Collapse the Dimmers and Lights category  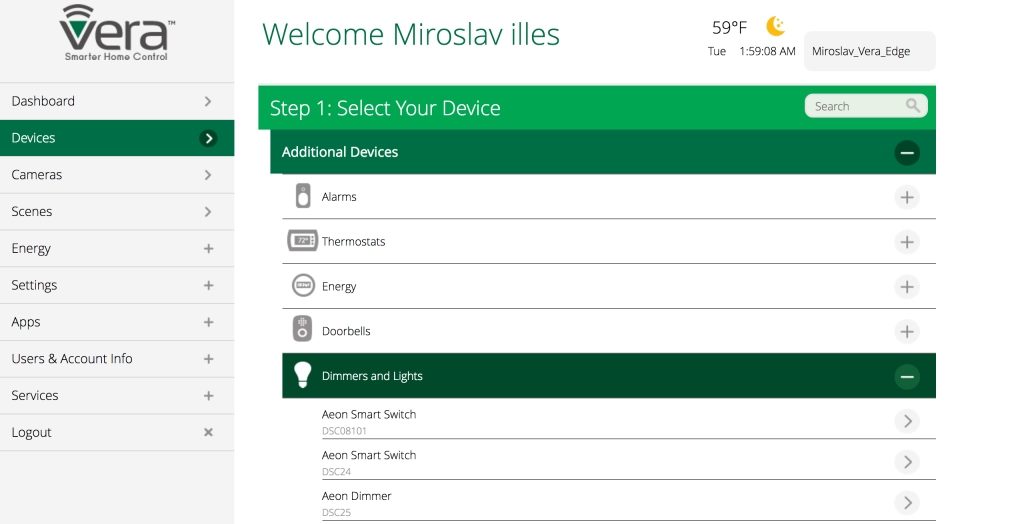click(906, 376)
